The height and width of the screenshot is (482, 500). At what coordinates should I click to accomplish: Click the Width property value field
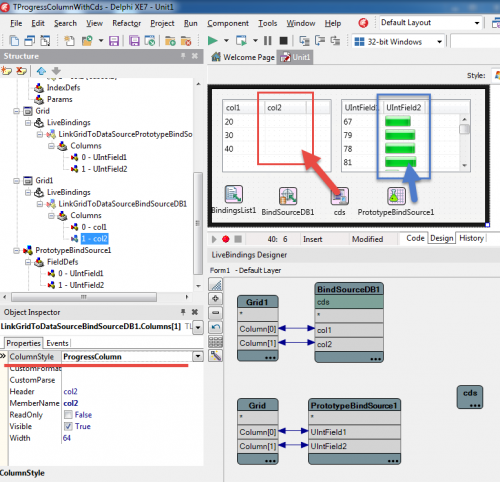tap(132, 438)
